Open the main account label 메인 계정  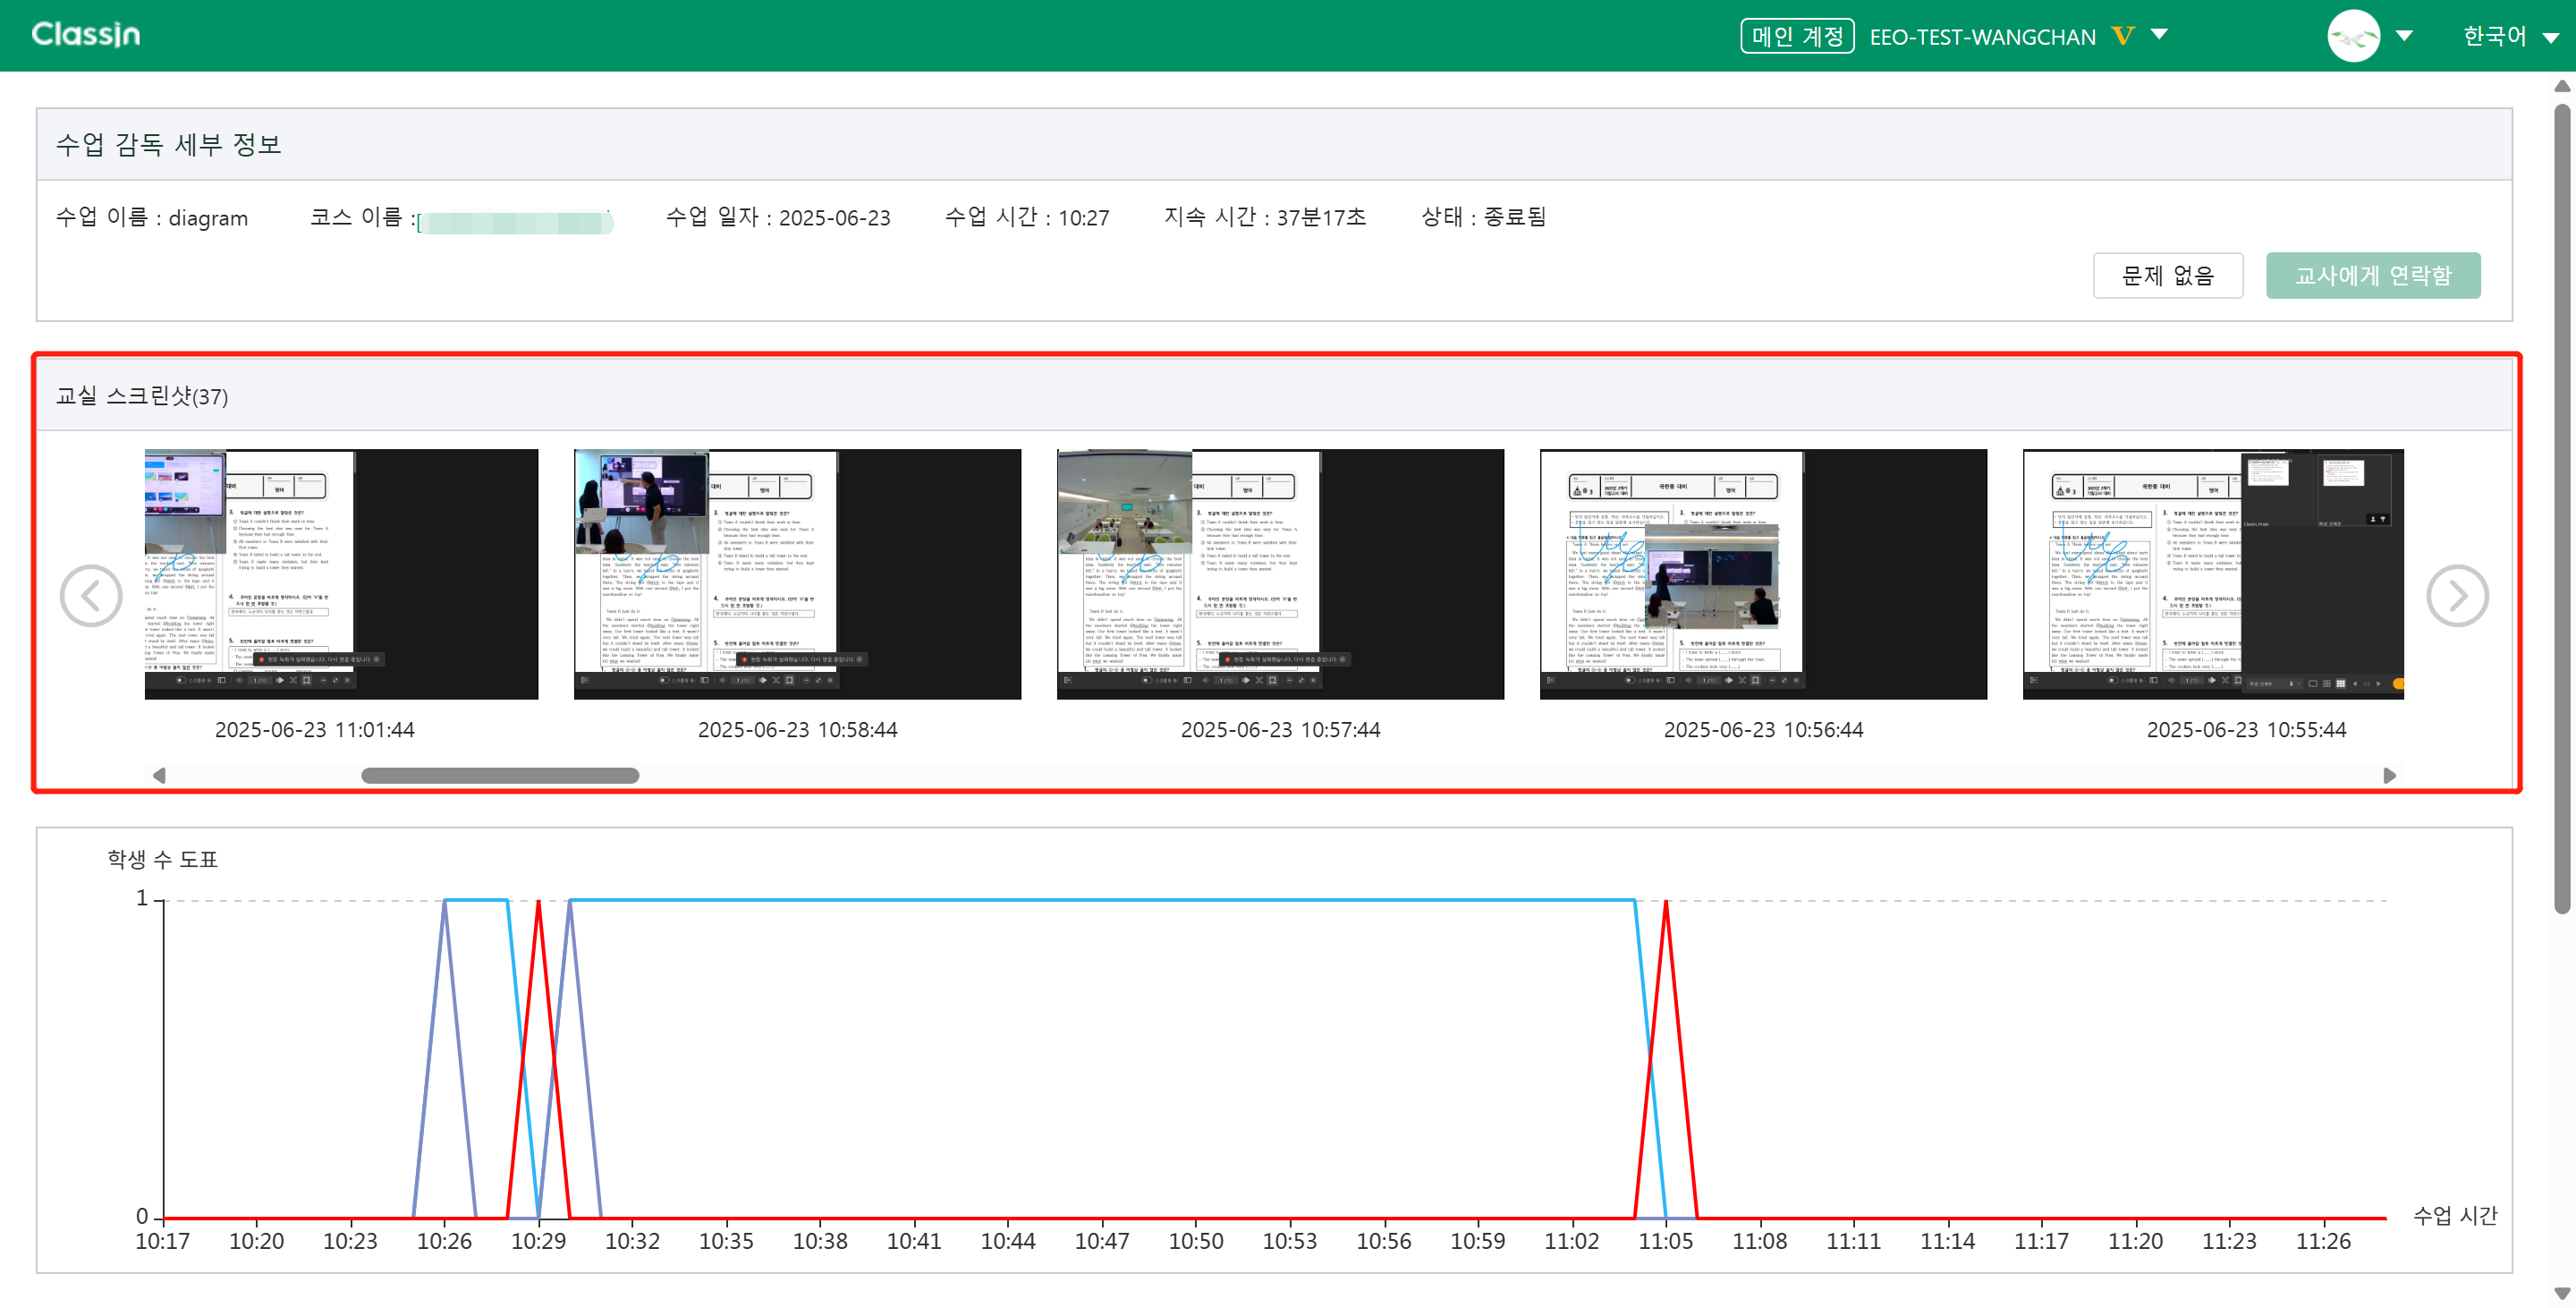point(1797,36)
